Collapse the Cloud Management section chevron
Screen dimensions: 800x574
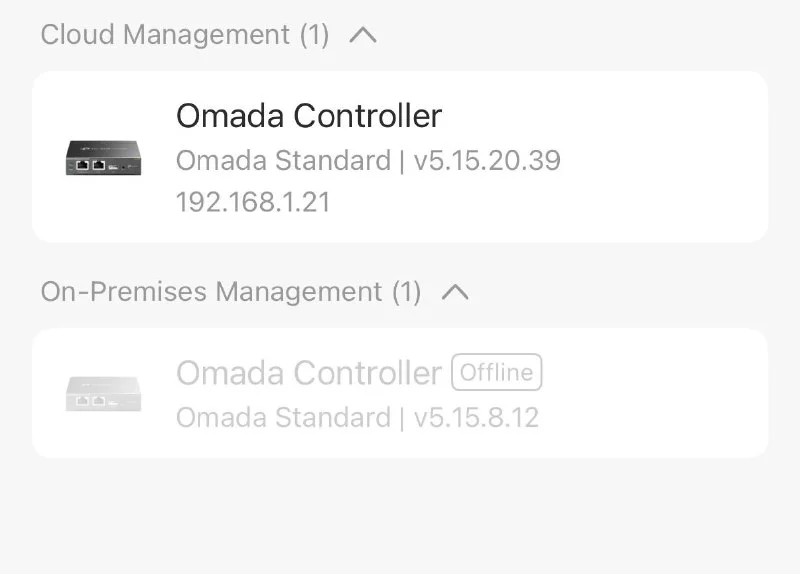[x=363, y=35]
